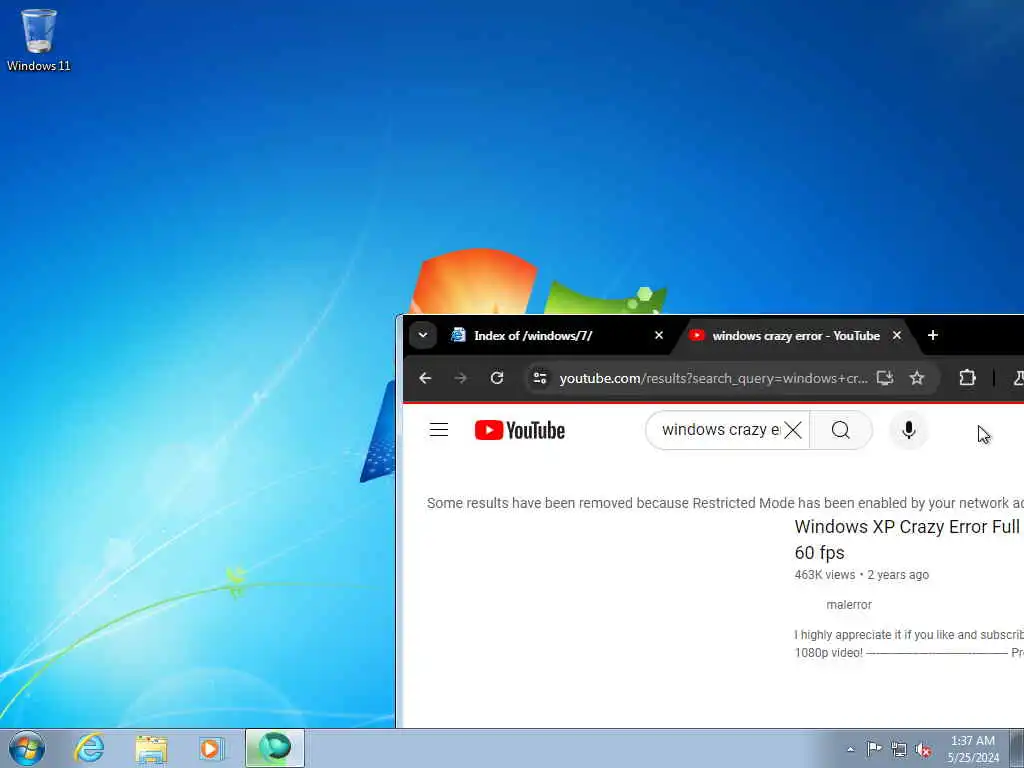Close the Index of /windows/7/ tab
1024x768 pixels.
pos(659,335)
